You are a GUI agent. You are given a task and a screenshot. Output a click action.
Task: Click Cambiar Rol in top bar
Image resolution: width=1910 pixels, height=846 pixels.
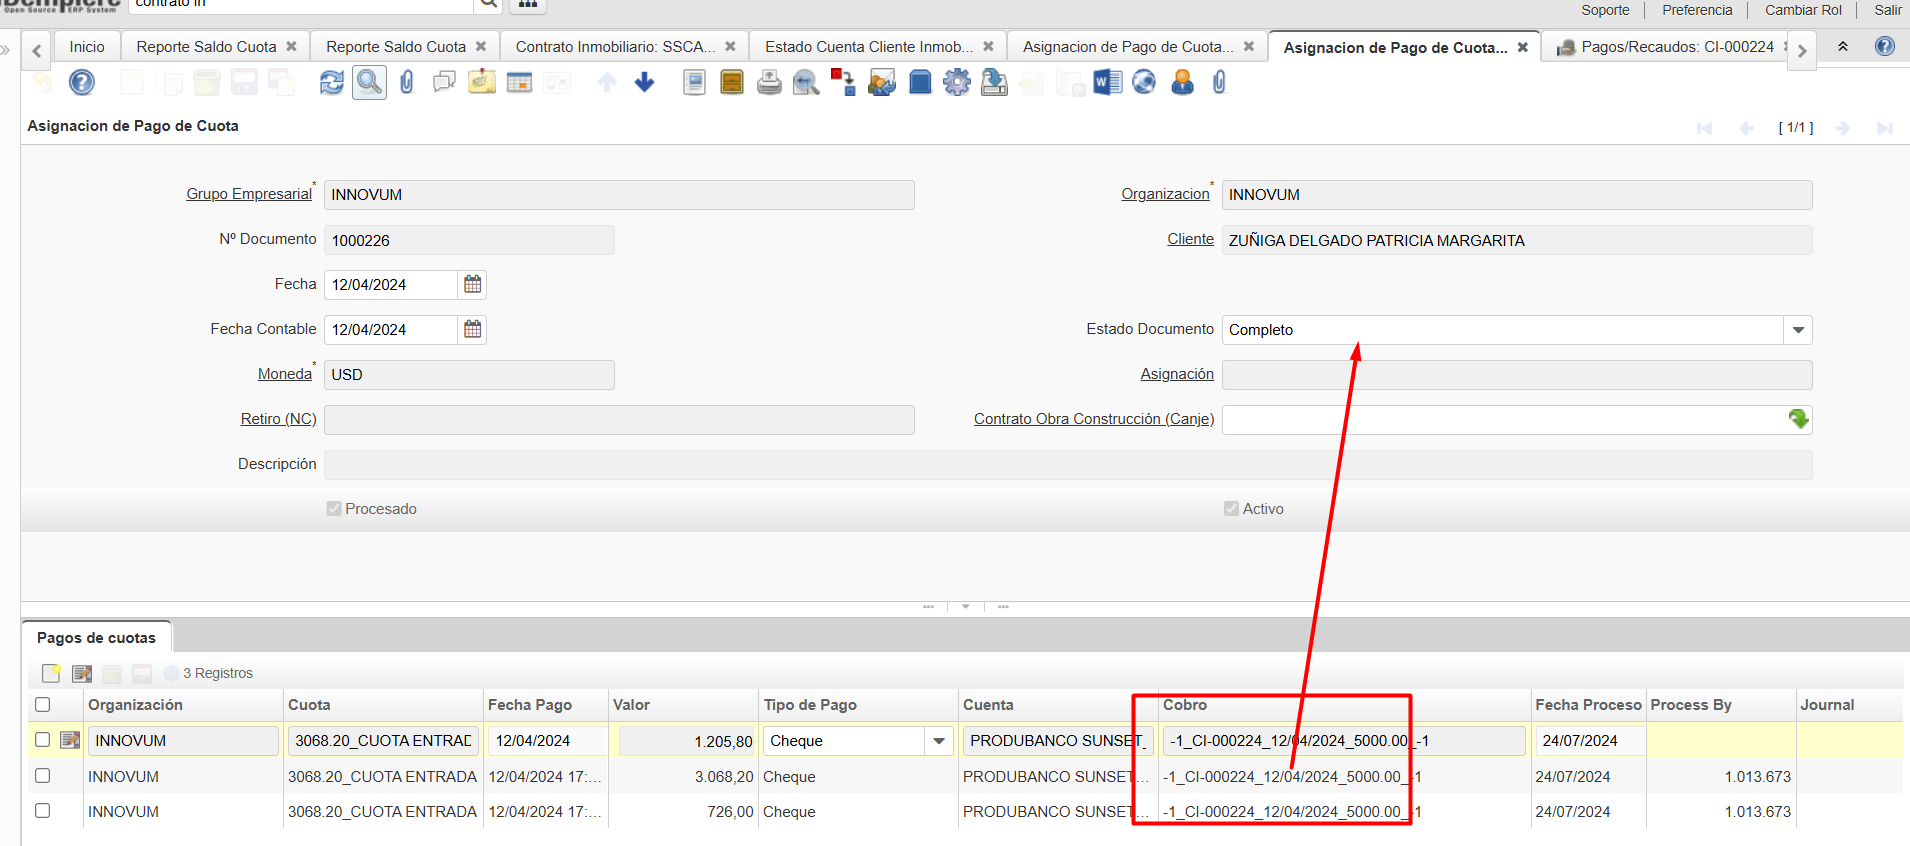1803,10
